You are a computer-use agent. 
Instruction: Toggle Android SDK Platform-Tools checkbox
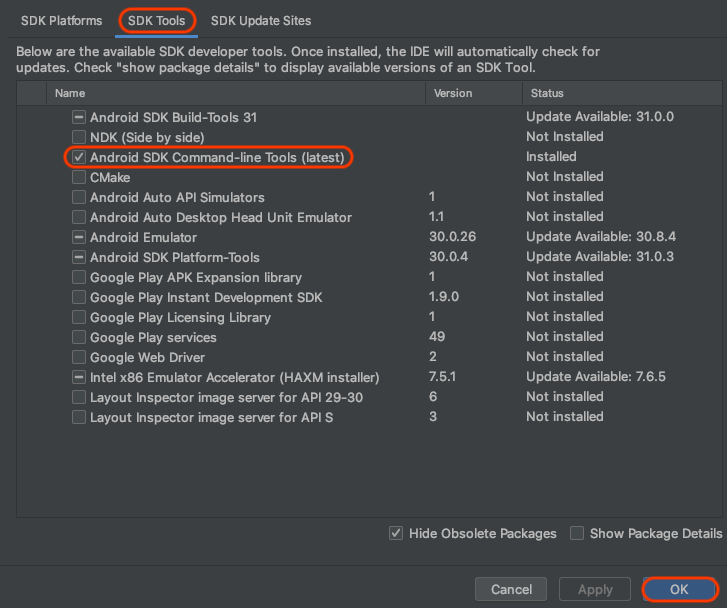pos(79,257)
